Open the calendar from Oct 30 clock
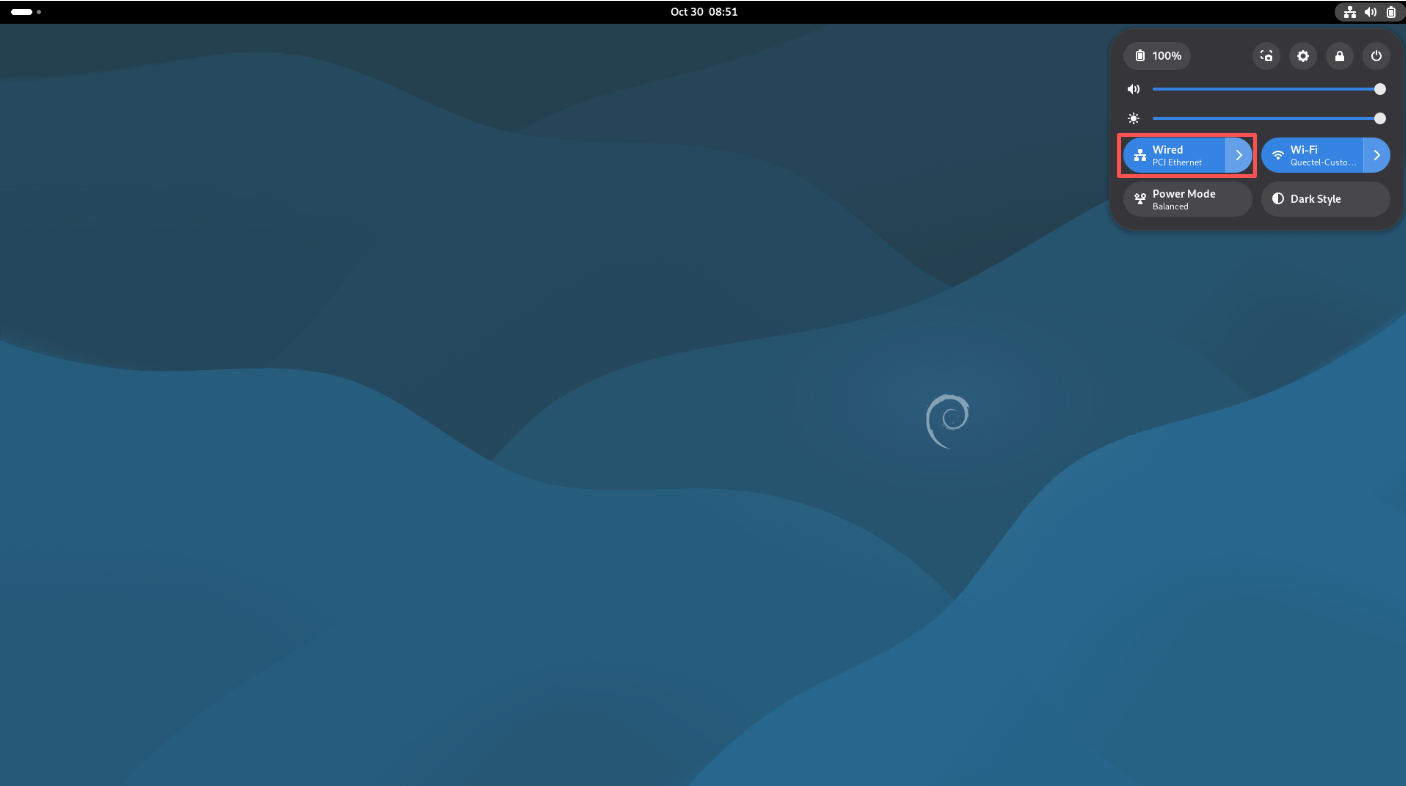 704,12
